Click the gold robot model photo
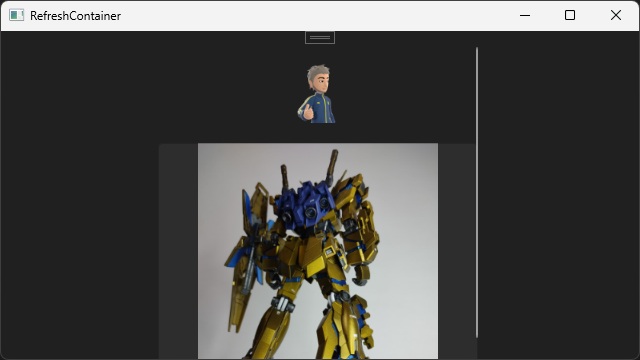 pyautogui.click(x=318, y=251)
